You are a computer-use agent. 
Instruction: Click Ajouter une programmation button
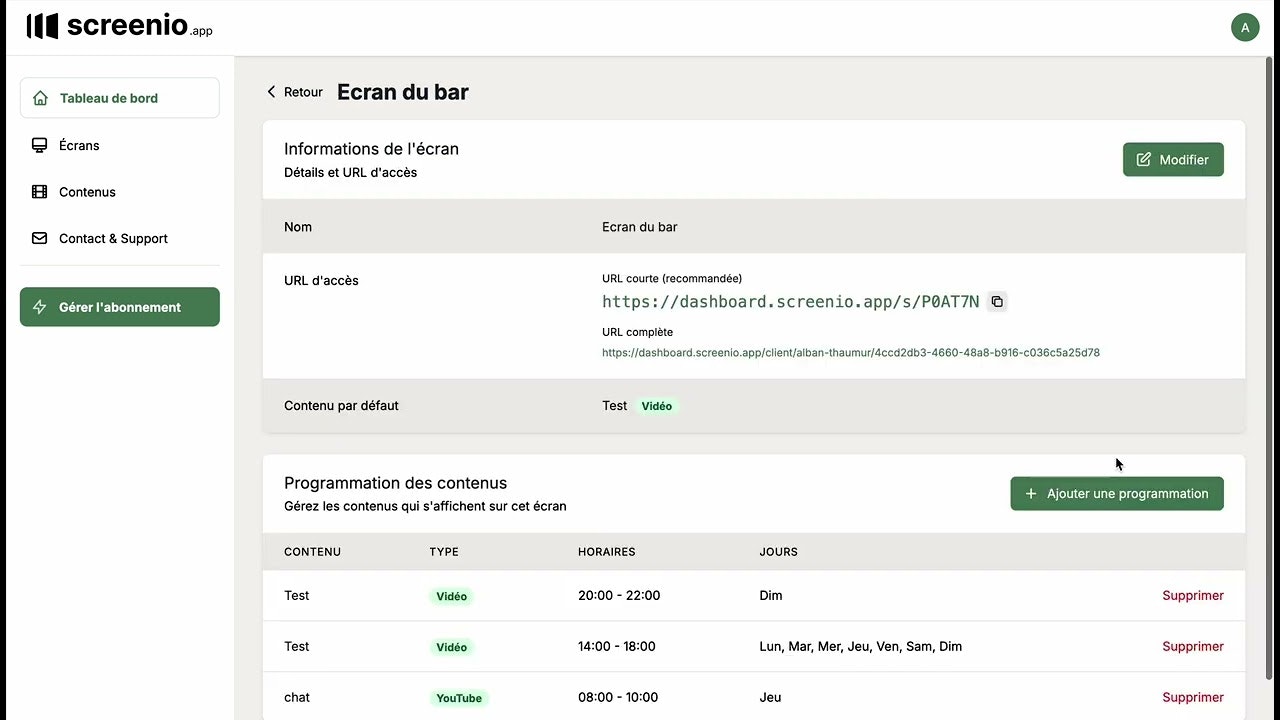[1117, 493]
